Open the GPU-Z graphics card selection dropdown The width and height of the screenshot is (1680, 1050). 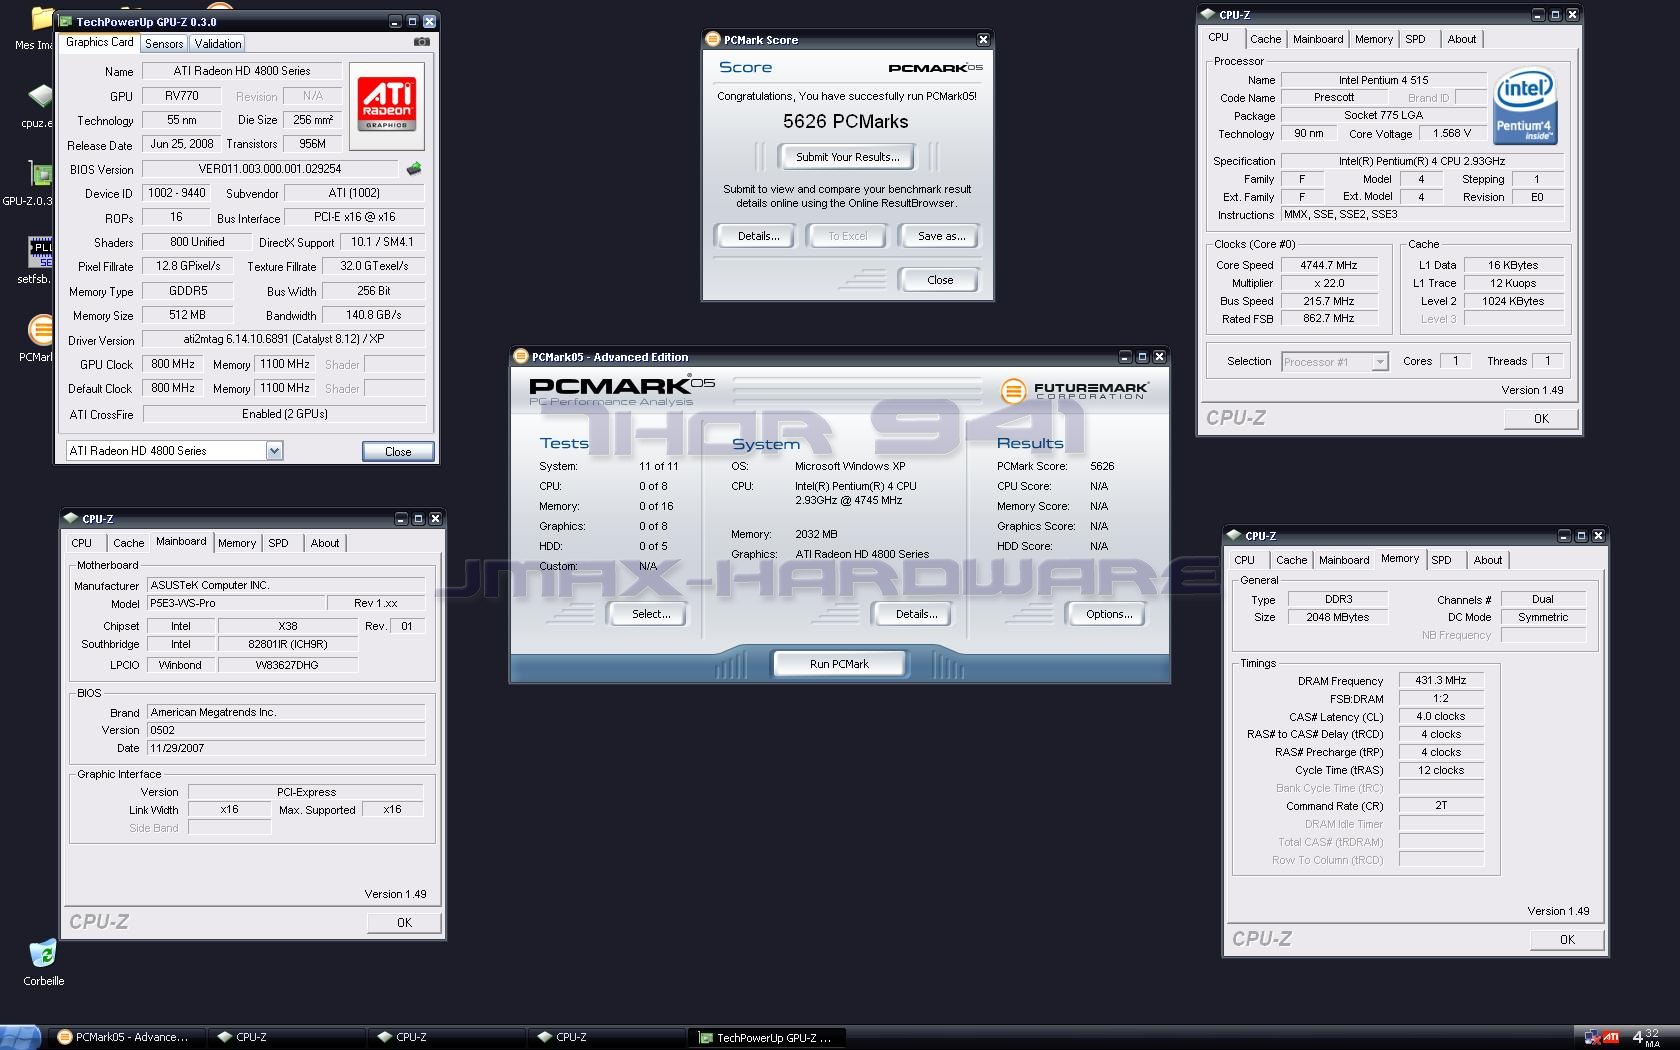click(274, 451)
